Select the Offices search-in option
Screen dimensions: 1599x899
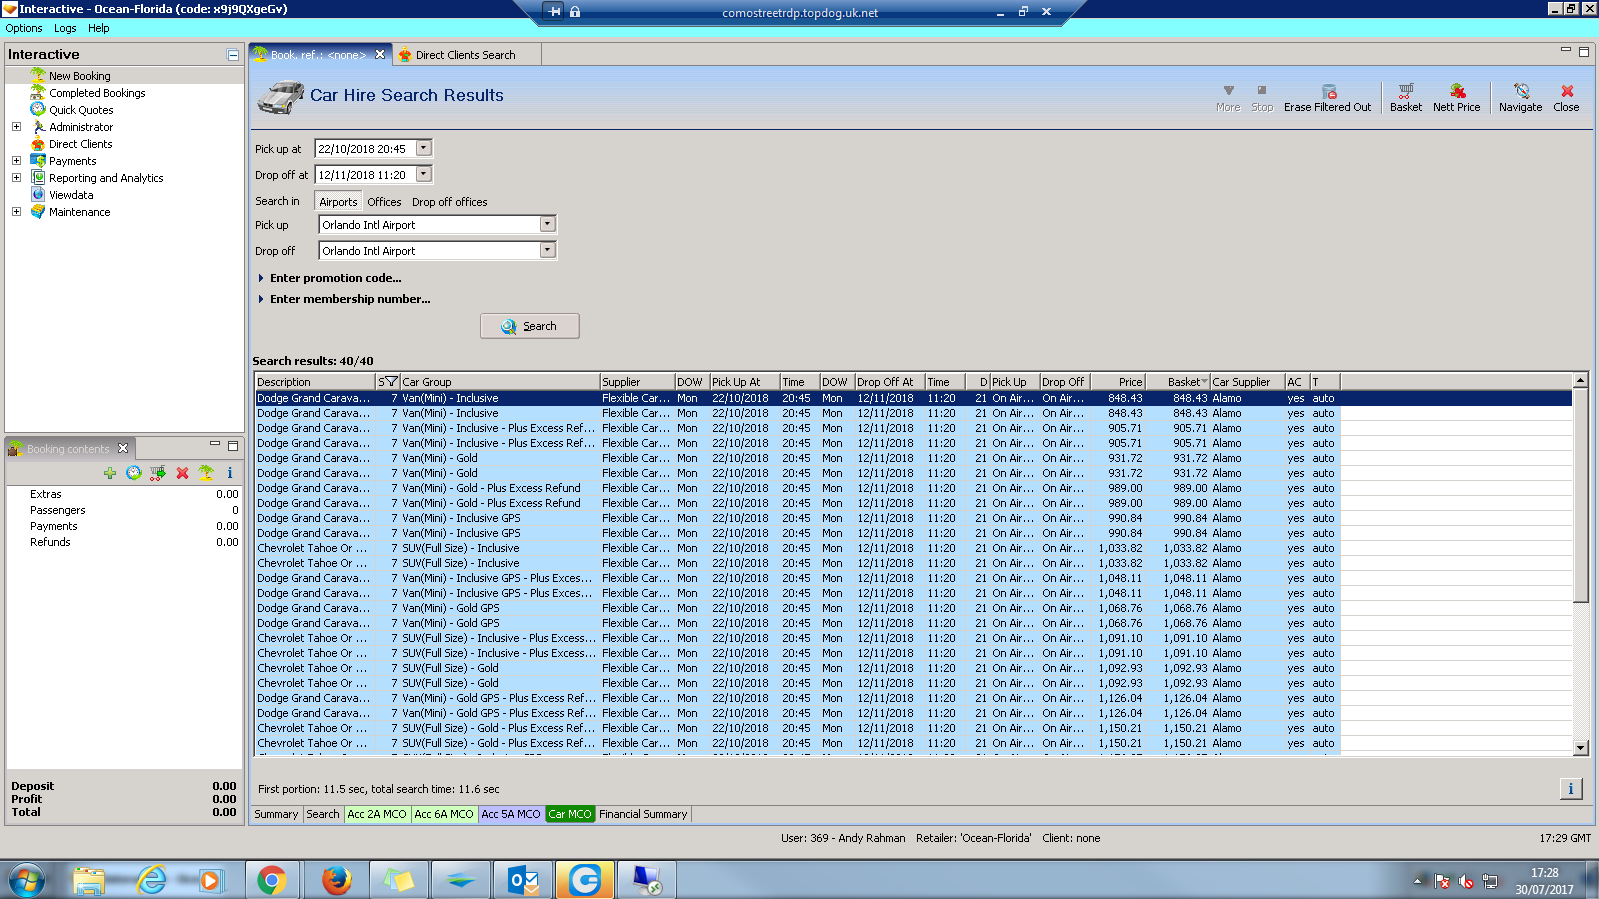click(384, 202)
